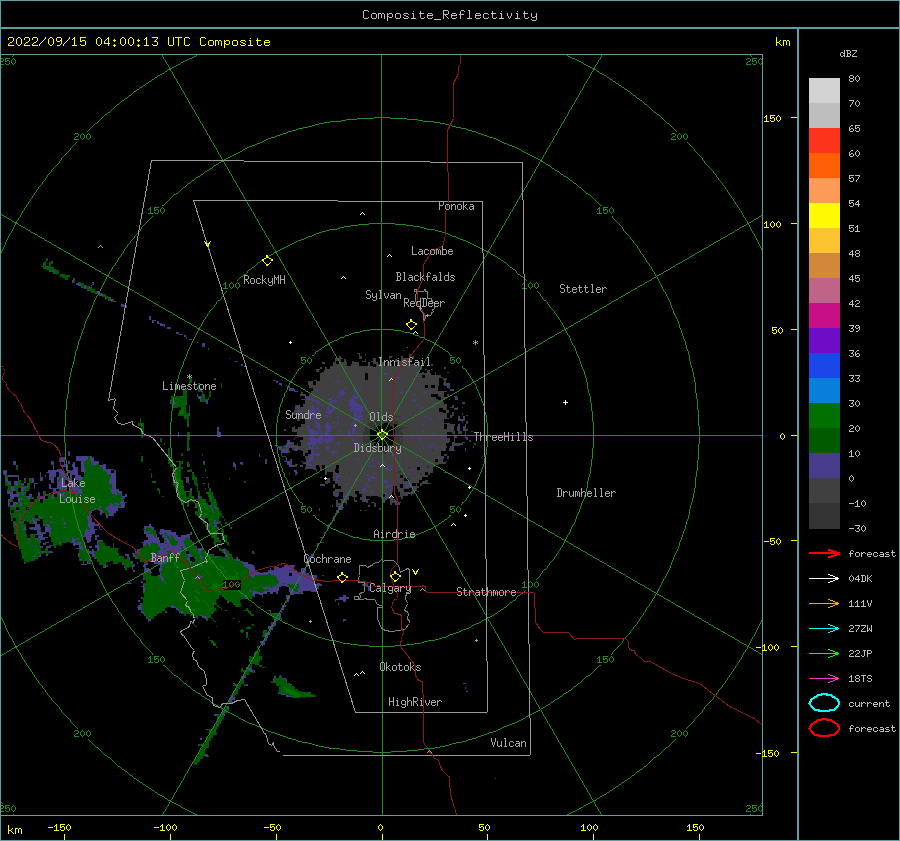The width and height of the screenshot is (900, 841).
Task: Click the red forecast ellipse in legend
Action: 824,728
